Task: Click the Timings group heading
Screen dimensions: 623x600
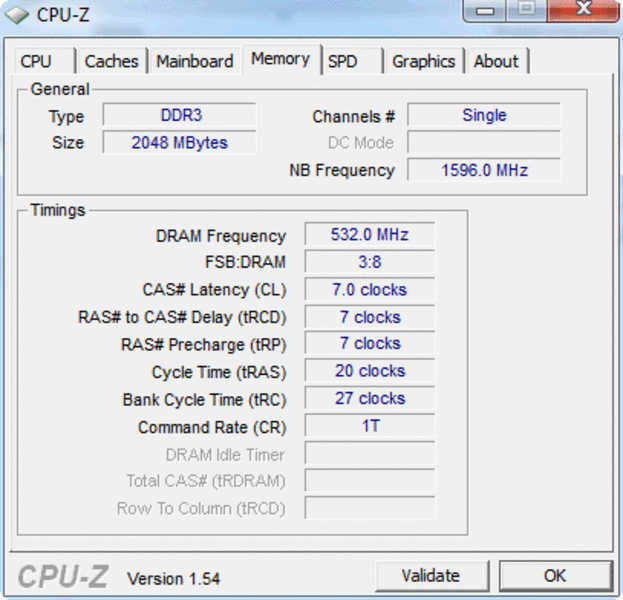Action: (58, 210)
